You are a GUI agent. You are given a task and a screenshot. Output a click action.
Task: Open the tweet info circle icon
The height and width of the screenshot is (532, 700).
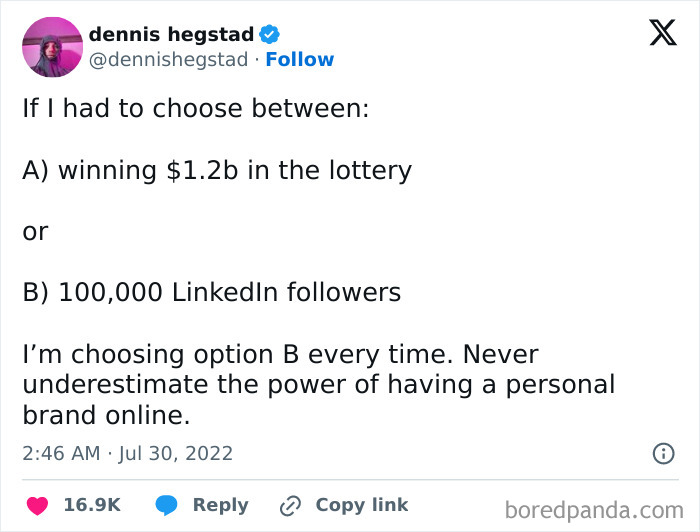point(664,453)
